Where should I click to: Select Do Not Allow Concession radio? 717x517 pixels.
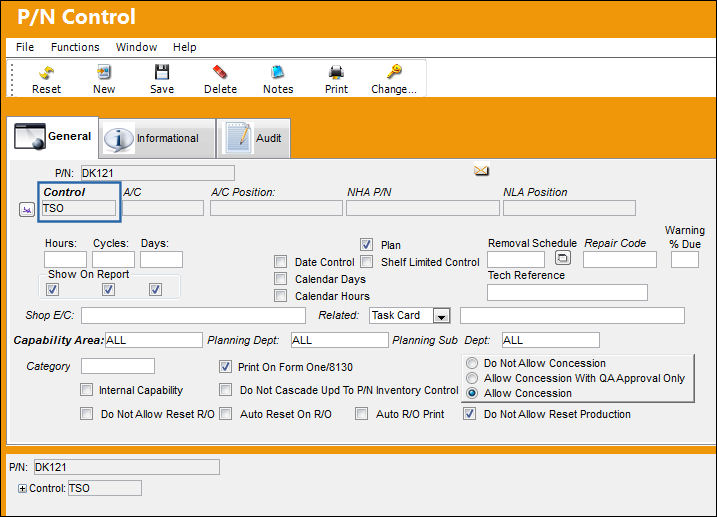click(x=472, y=363)
